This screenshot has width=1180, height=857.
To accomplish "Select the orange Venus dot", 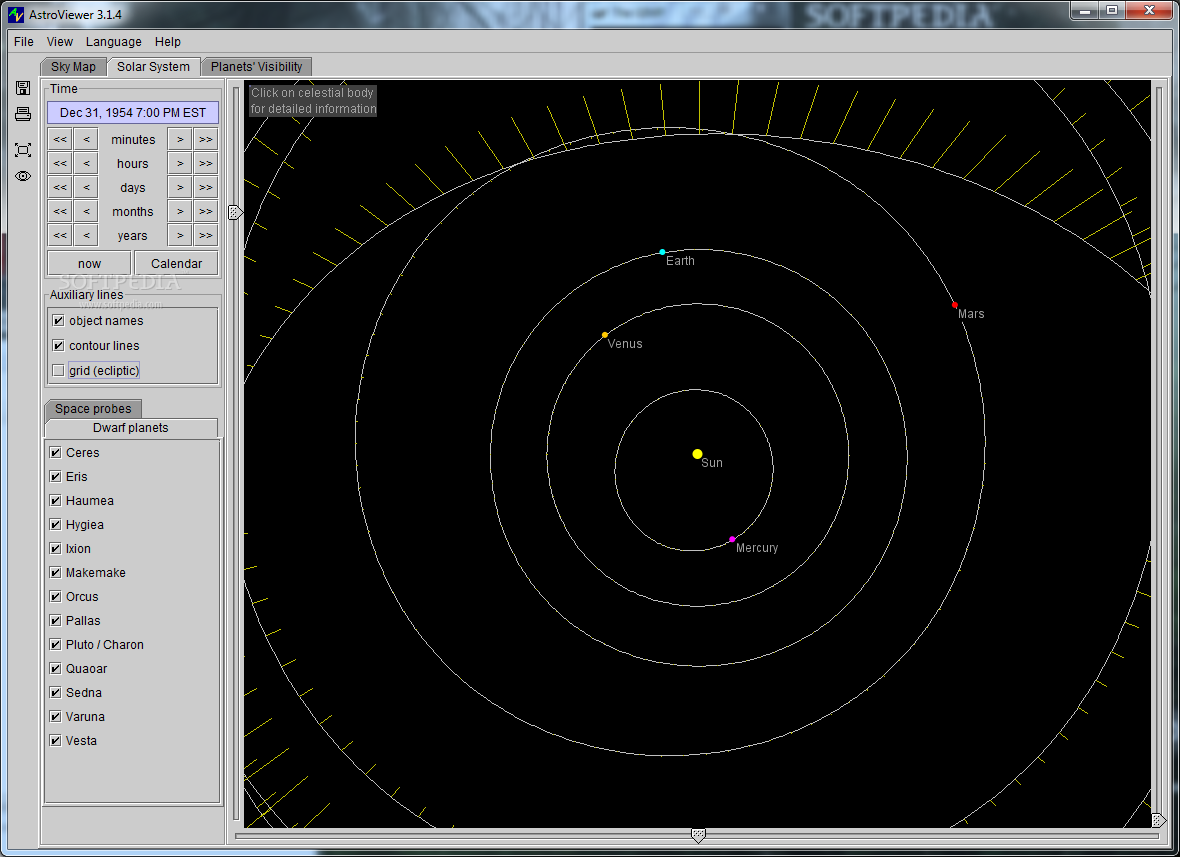I will 604,335.
